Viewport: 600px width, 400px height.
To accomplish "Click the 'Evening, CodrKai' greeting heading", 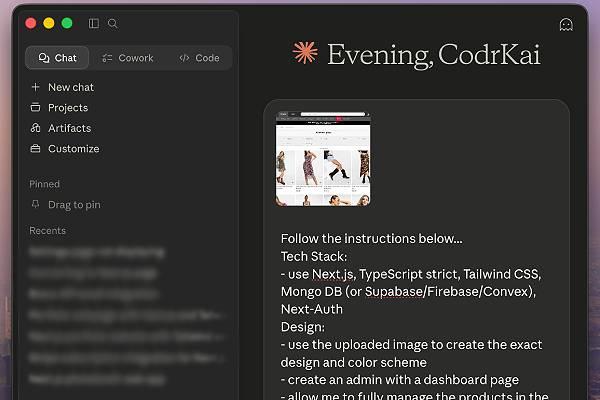I will [434, 55].
